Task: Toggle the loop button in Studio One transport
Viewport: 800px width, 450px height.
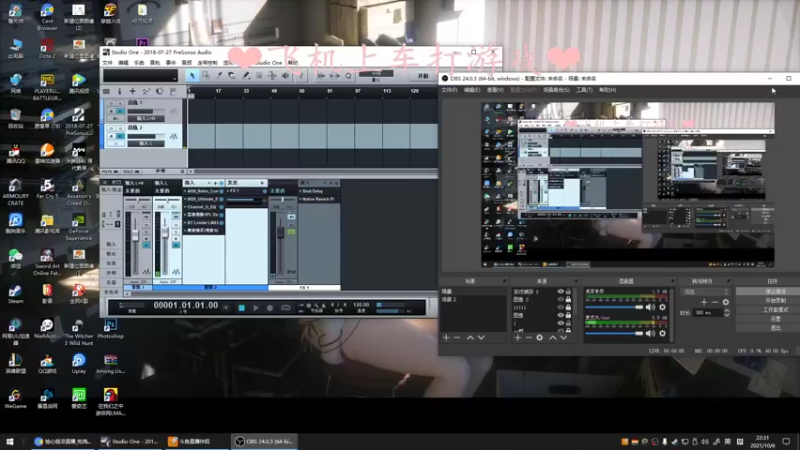Action: [x=286, y=308]
